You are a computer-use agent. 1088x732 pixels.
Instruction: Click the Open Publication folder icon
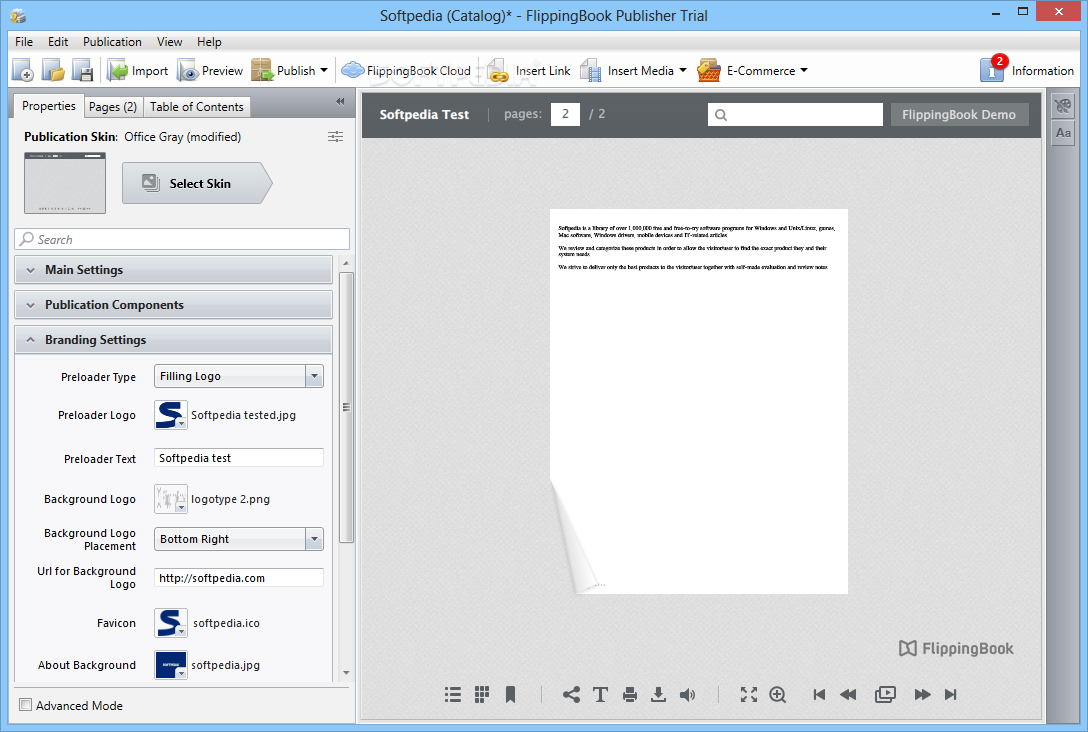(x=53, y=70)
